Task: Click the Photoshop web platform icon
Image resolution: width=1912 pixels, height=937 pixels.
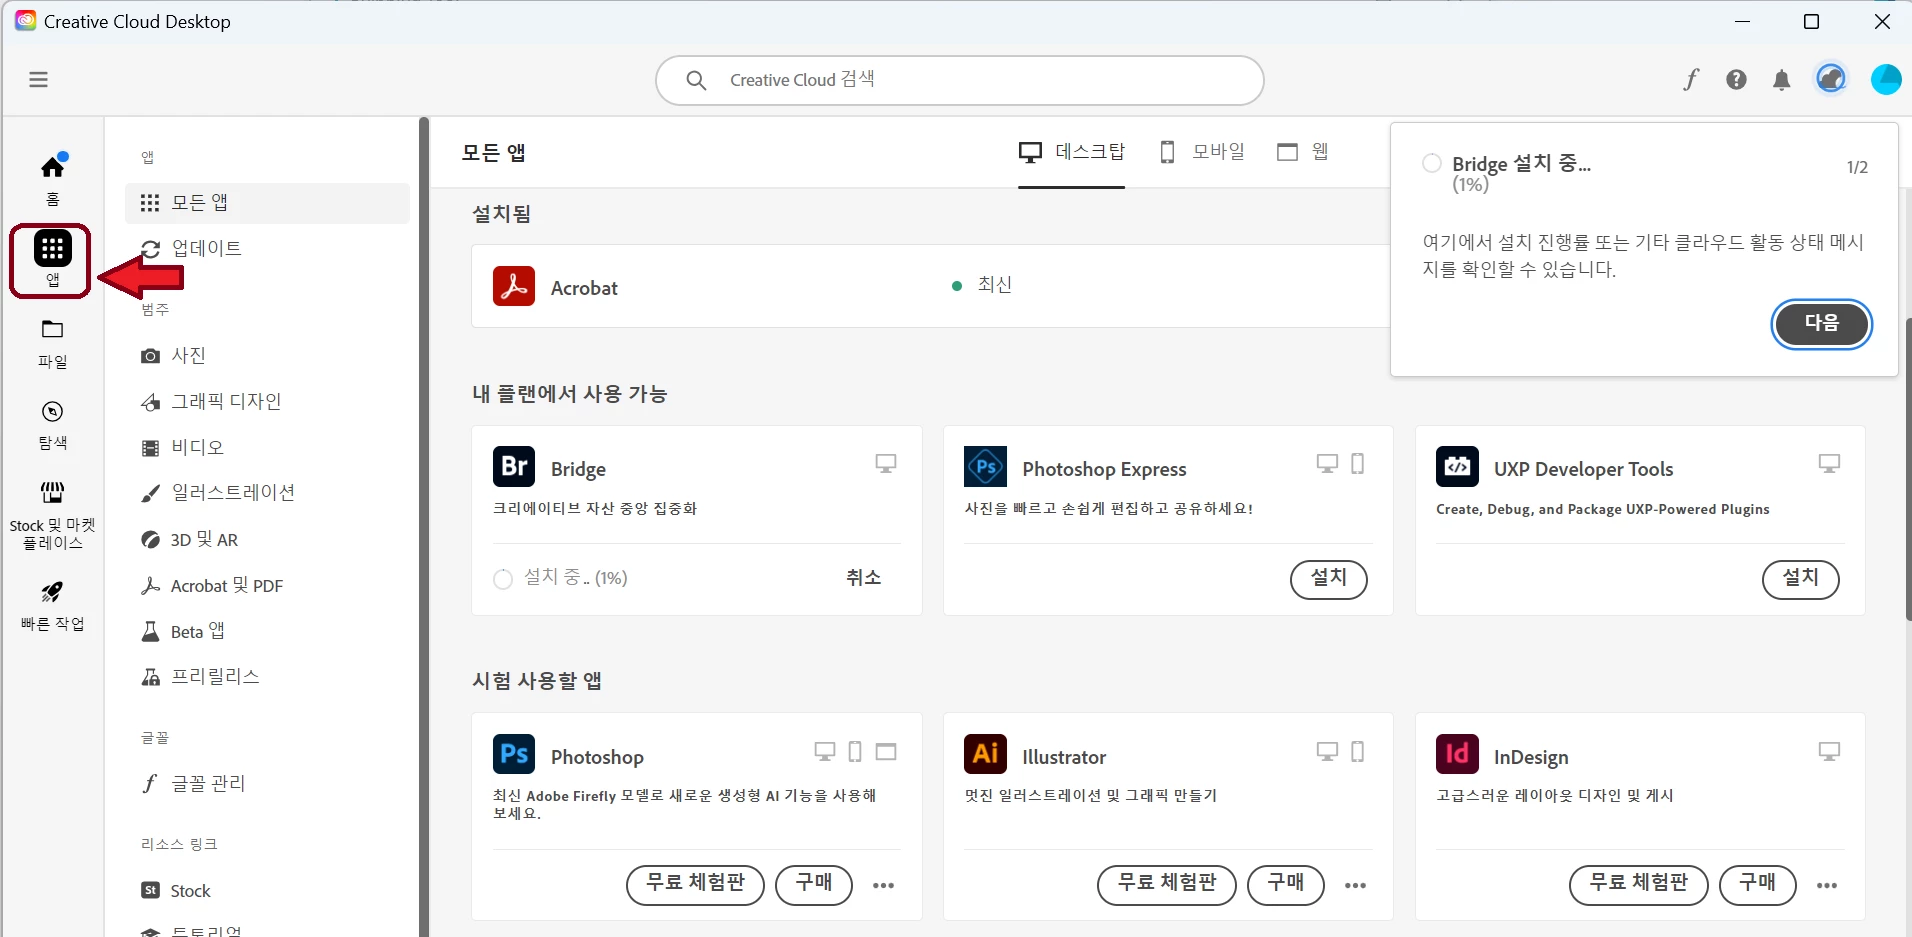Action: point(886,751)
